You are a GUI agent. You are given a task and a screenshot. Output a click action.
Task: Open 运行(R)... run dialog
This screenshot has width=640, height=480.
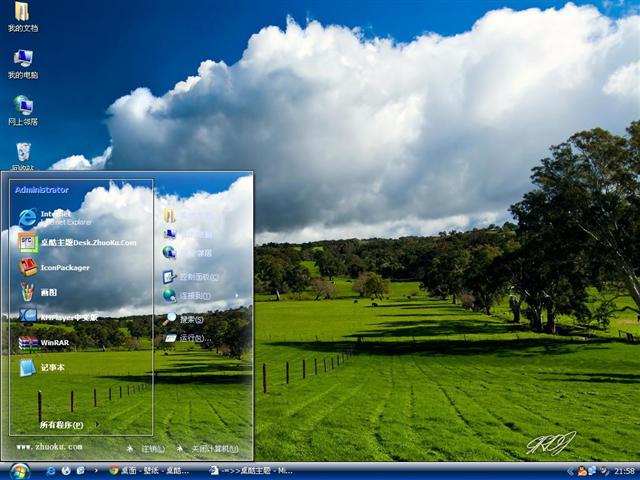coord(187,338)
